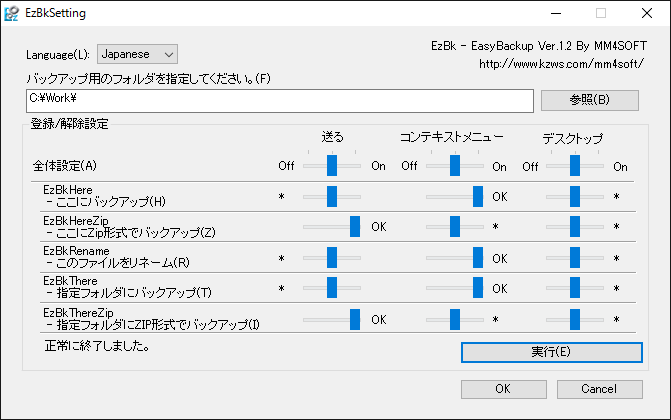
Task: Click the EzBkHereZip slider in デスクトップ column
Action: pyautogui.click(x=575, y=226)
